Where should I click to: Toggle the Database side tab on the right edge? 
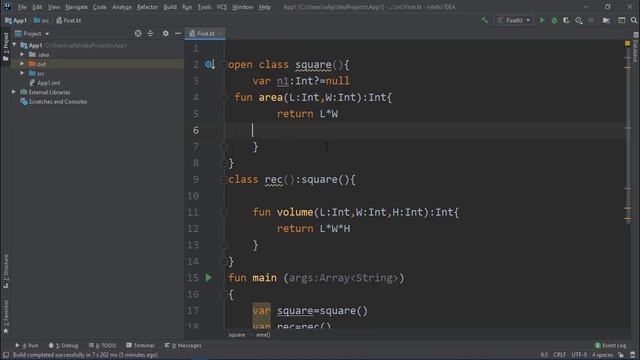636,47
